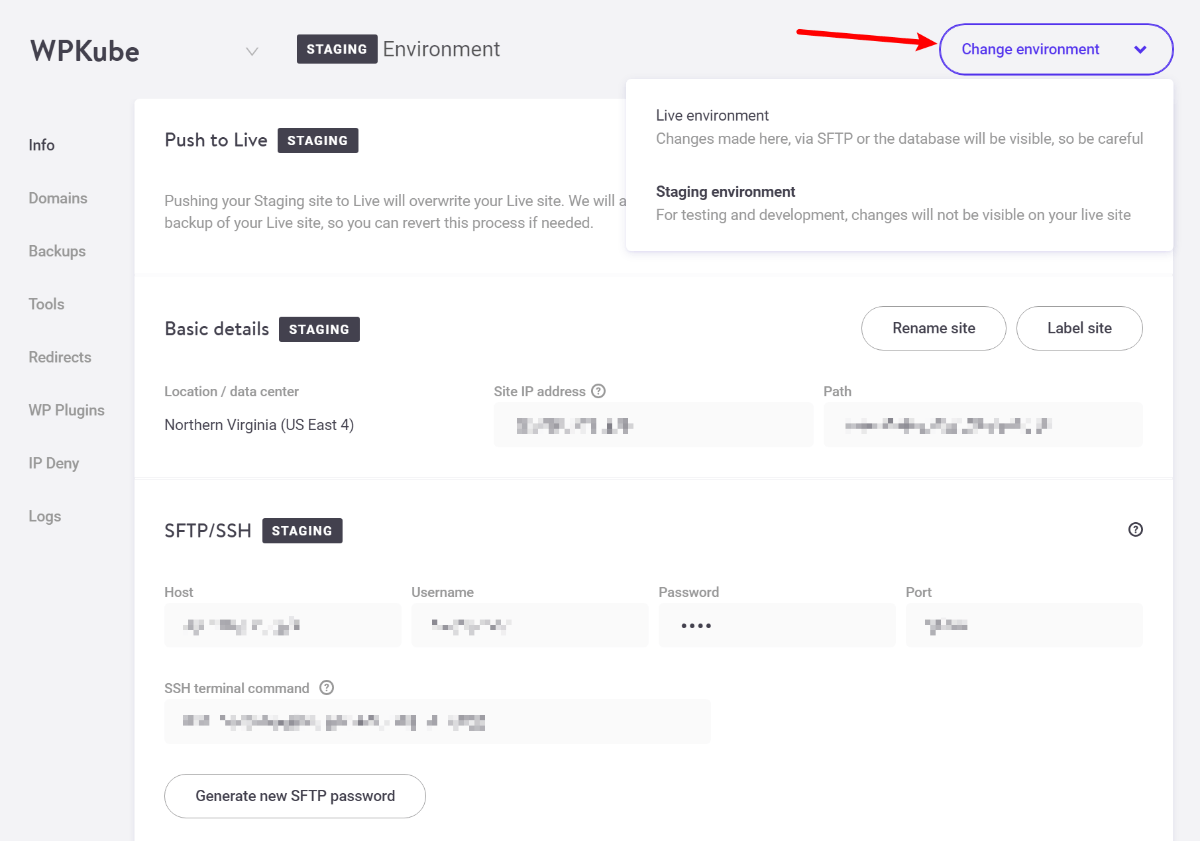Select Live environment option
1200x841 pixels.
(899, 127)
